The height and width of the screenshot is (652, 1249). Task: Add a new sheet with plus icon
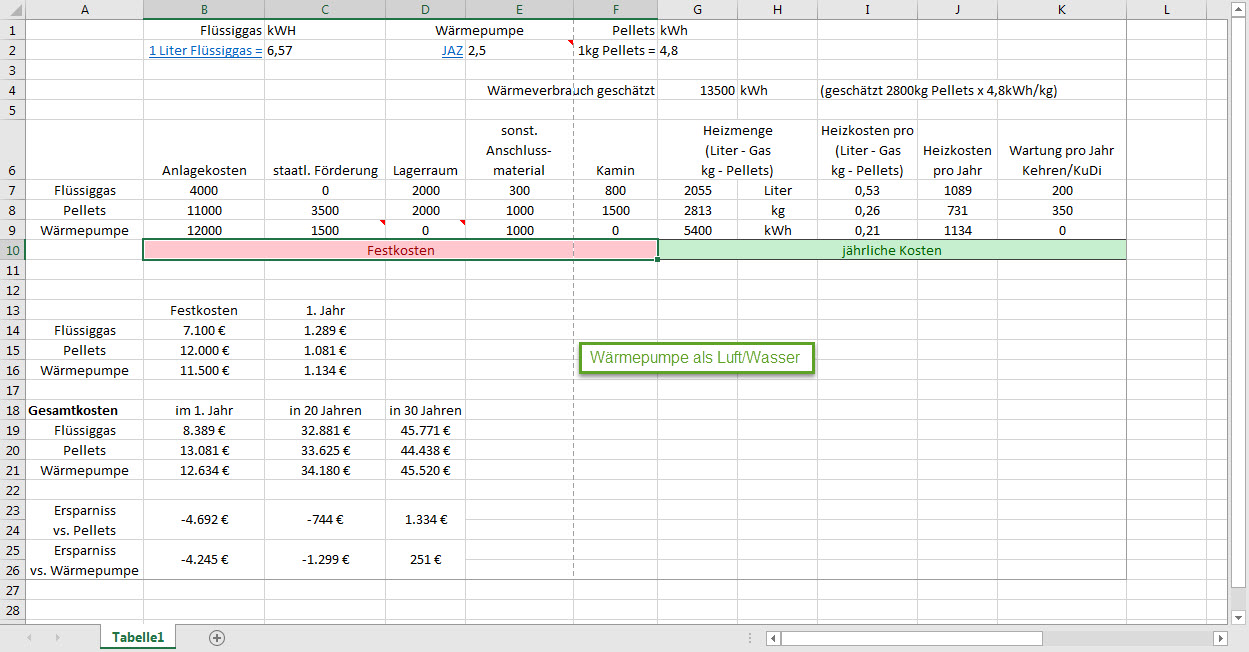tap(217, 637)
